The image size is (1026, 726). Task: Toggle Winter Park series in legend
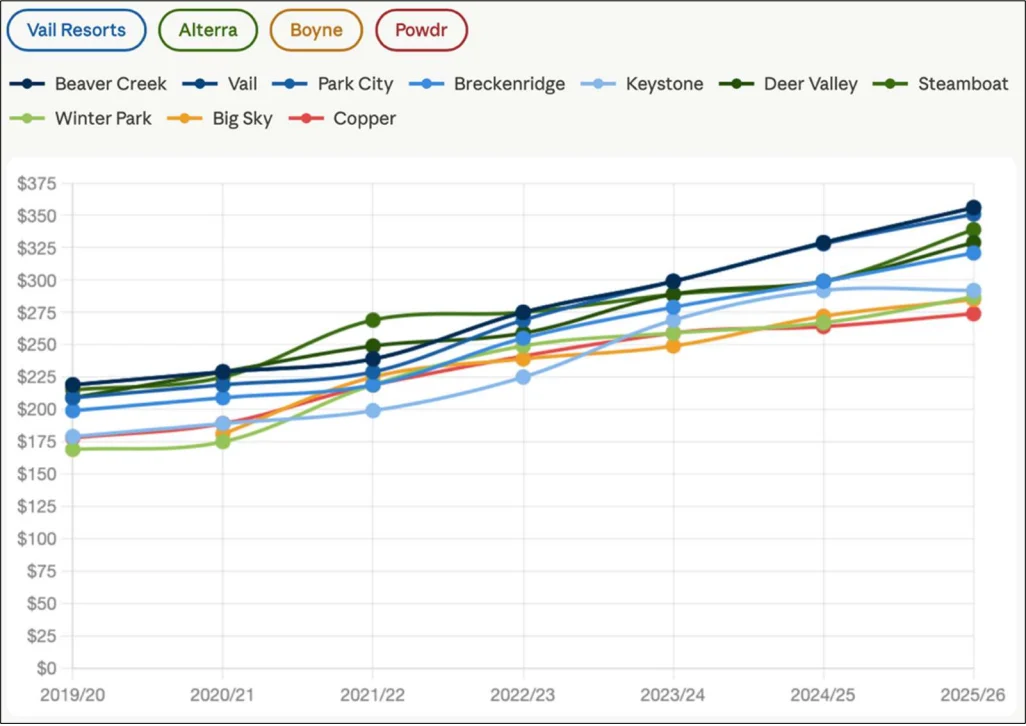tap(80, 118)
